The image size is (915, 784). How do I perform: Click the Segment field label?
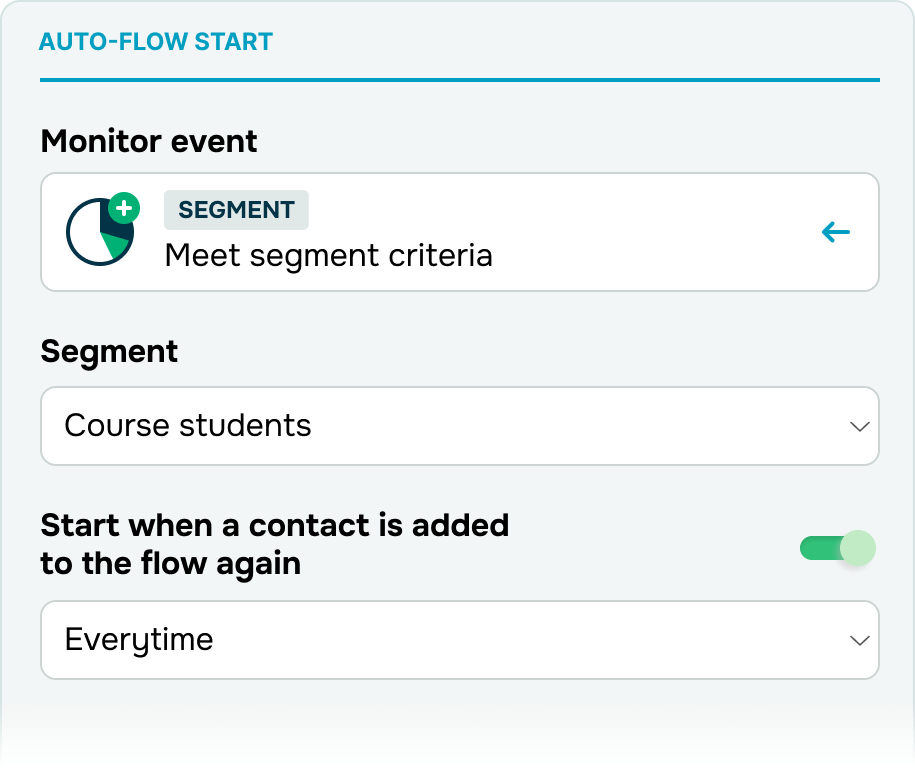tap(109, 352)
